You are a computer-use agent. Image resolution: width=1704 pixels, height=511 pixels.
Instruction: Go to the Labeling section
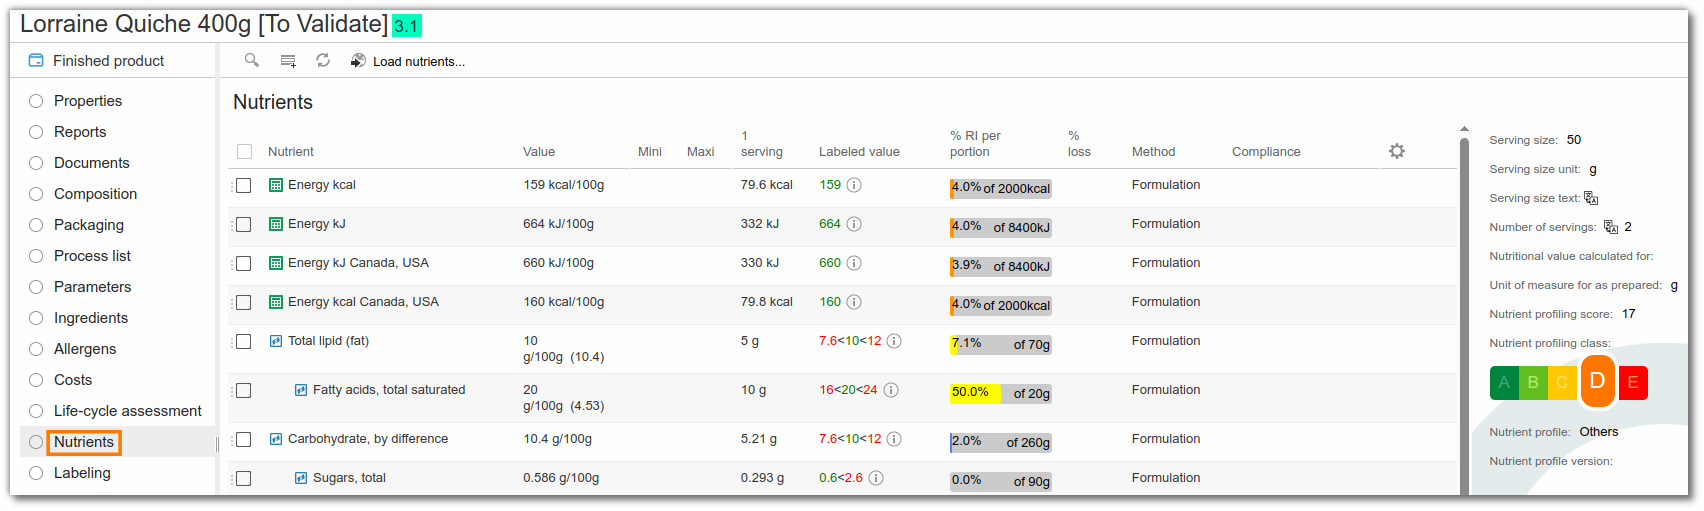(x=82, y=473)
